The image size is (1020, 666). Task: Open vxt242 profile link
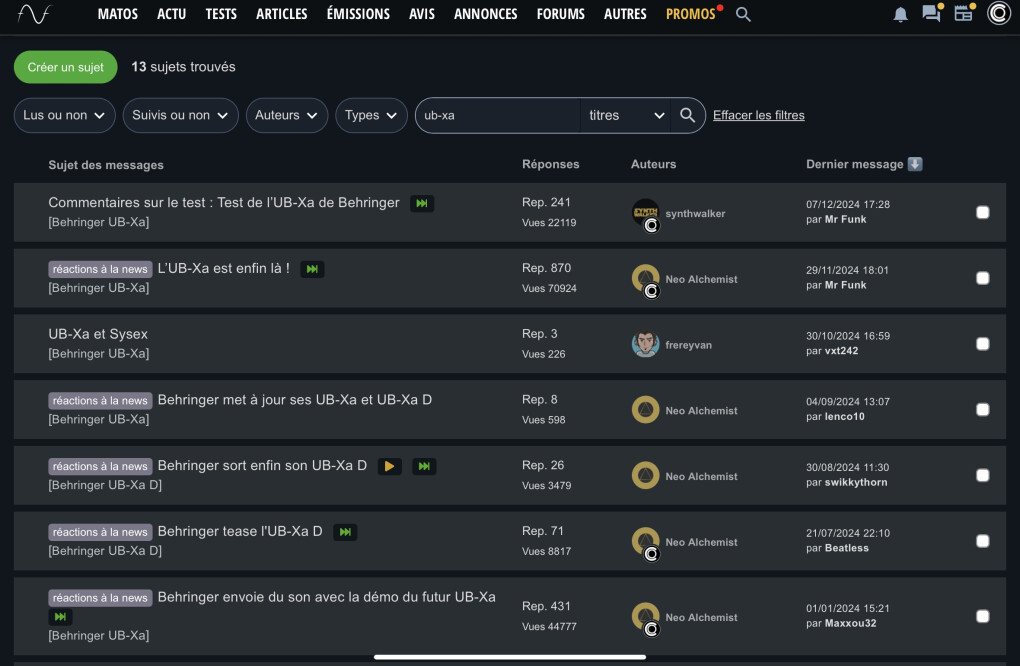(841, 351)
